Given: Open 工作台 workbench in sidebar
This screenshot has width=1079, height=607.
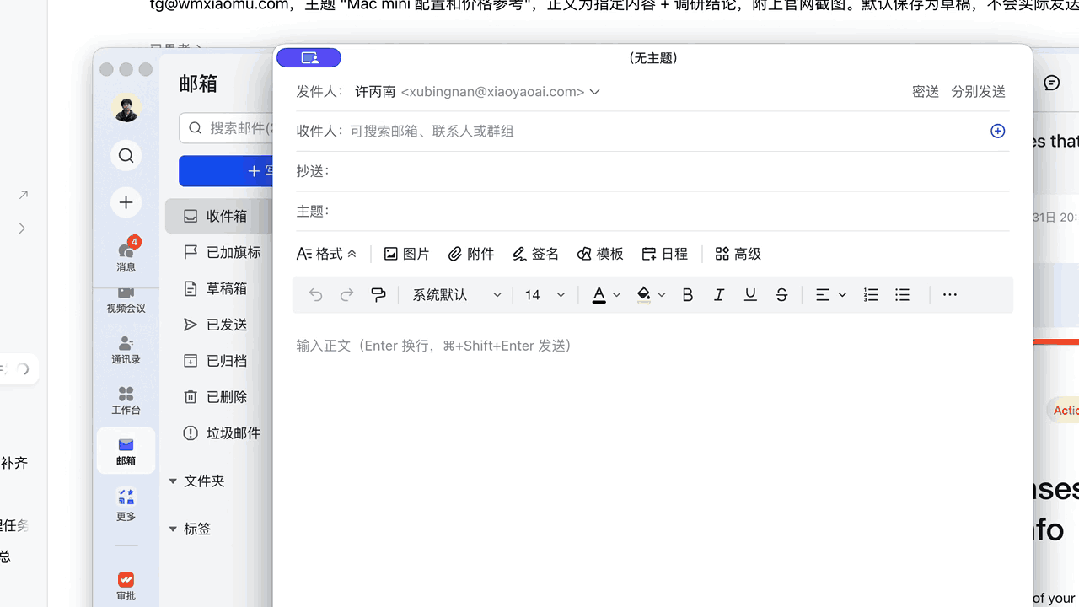Looking at the screenshot, I should click(x=126, y=401).
